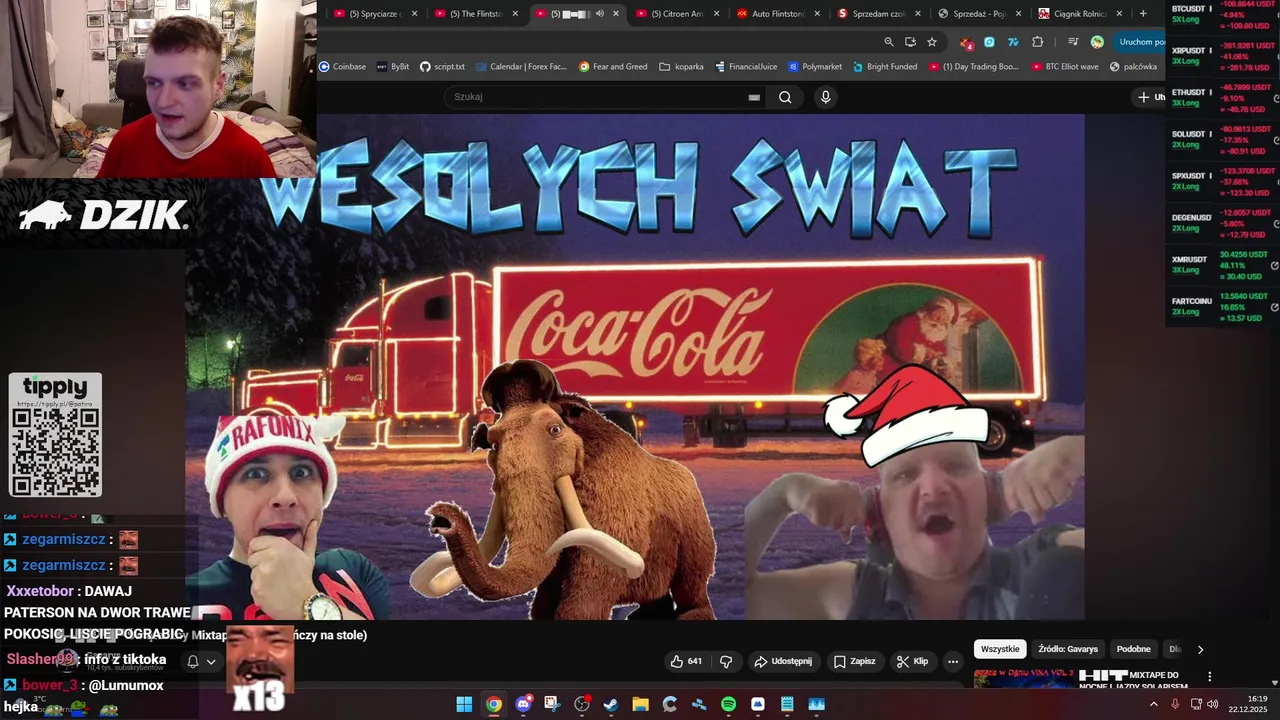
Task: Click the Uruchom ponownie update button
Action: pyautogui.click(x=1139, y=42)
